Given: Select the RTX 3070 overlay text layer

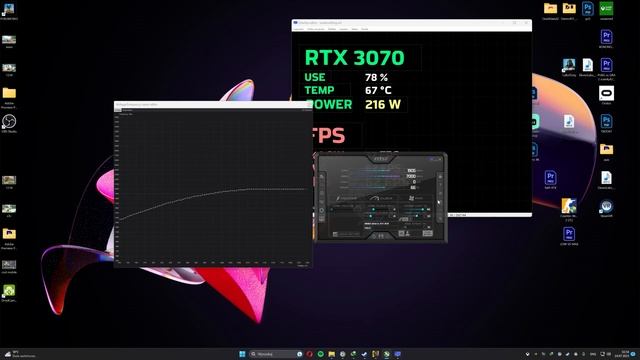Looking at the screenshot, I should click(354, 58).
